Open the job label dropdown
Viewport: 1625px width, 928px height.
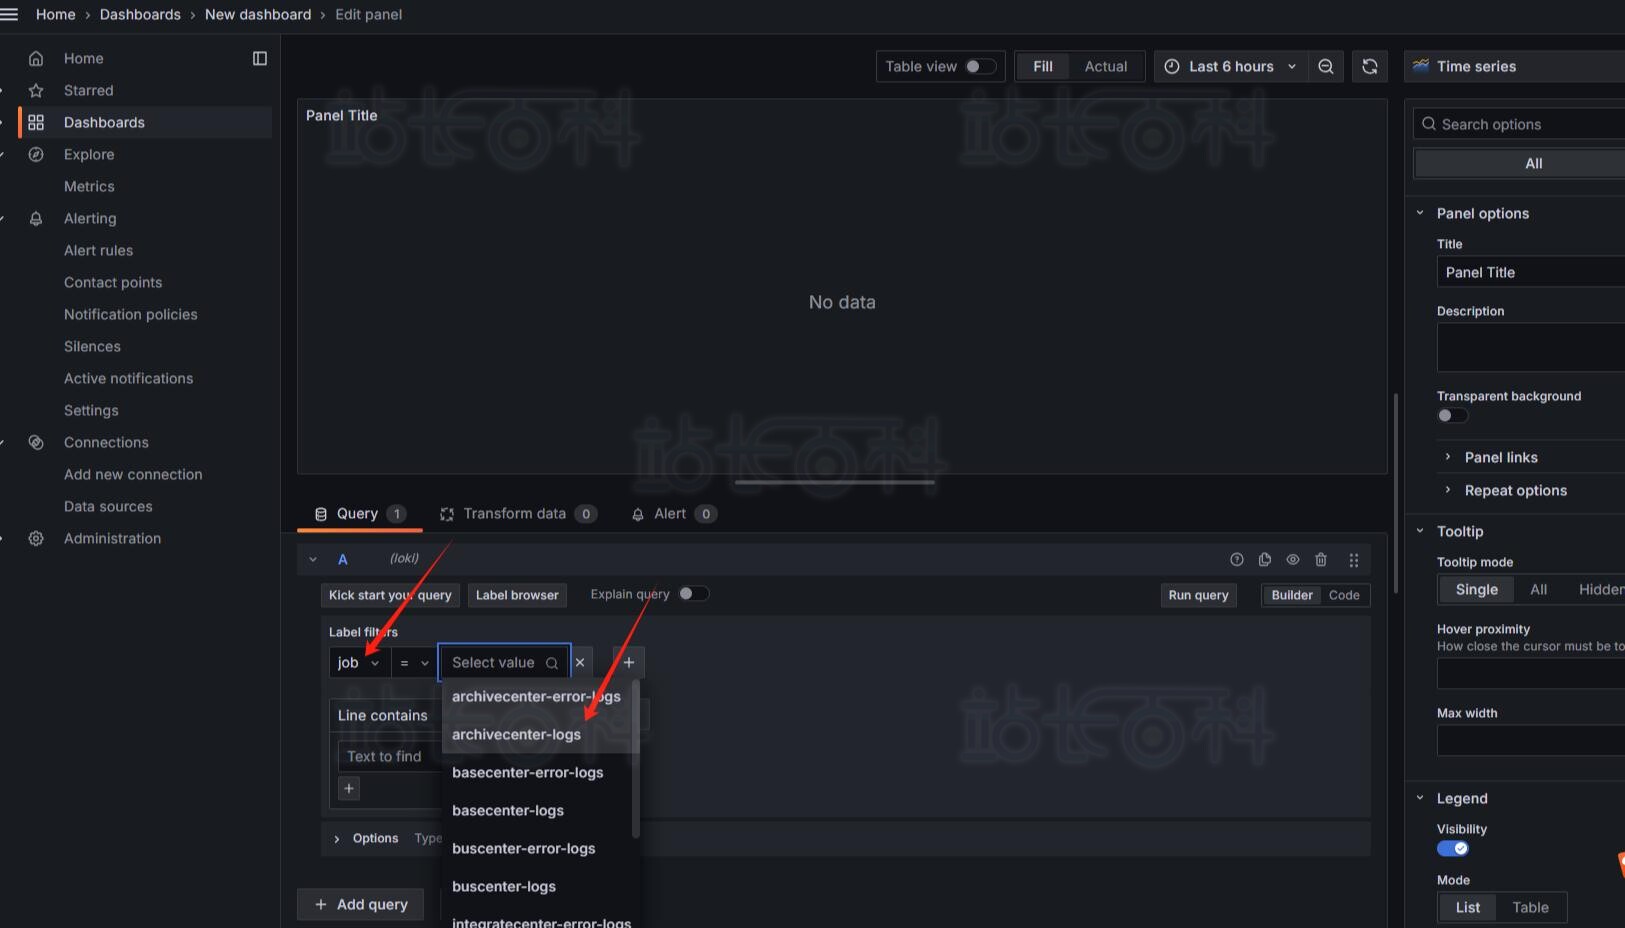point(358,662)
